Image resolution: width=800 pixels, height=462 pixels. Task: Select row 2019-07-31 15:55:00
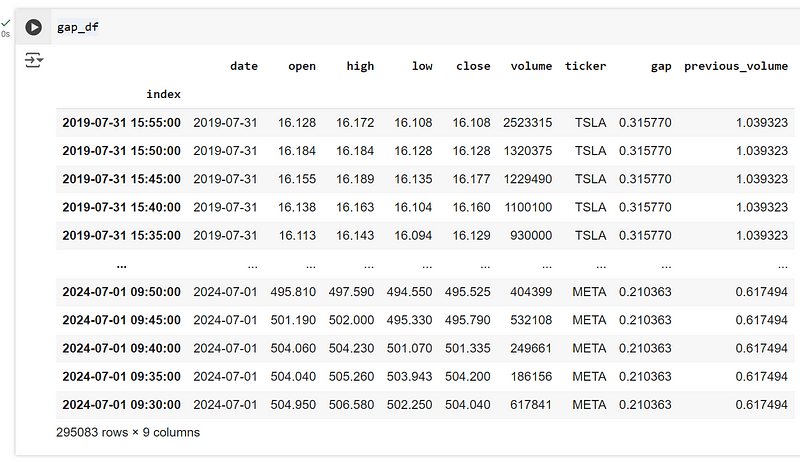click(x=425, y=123)
